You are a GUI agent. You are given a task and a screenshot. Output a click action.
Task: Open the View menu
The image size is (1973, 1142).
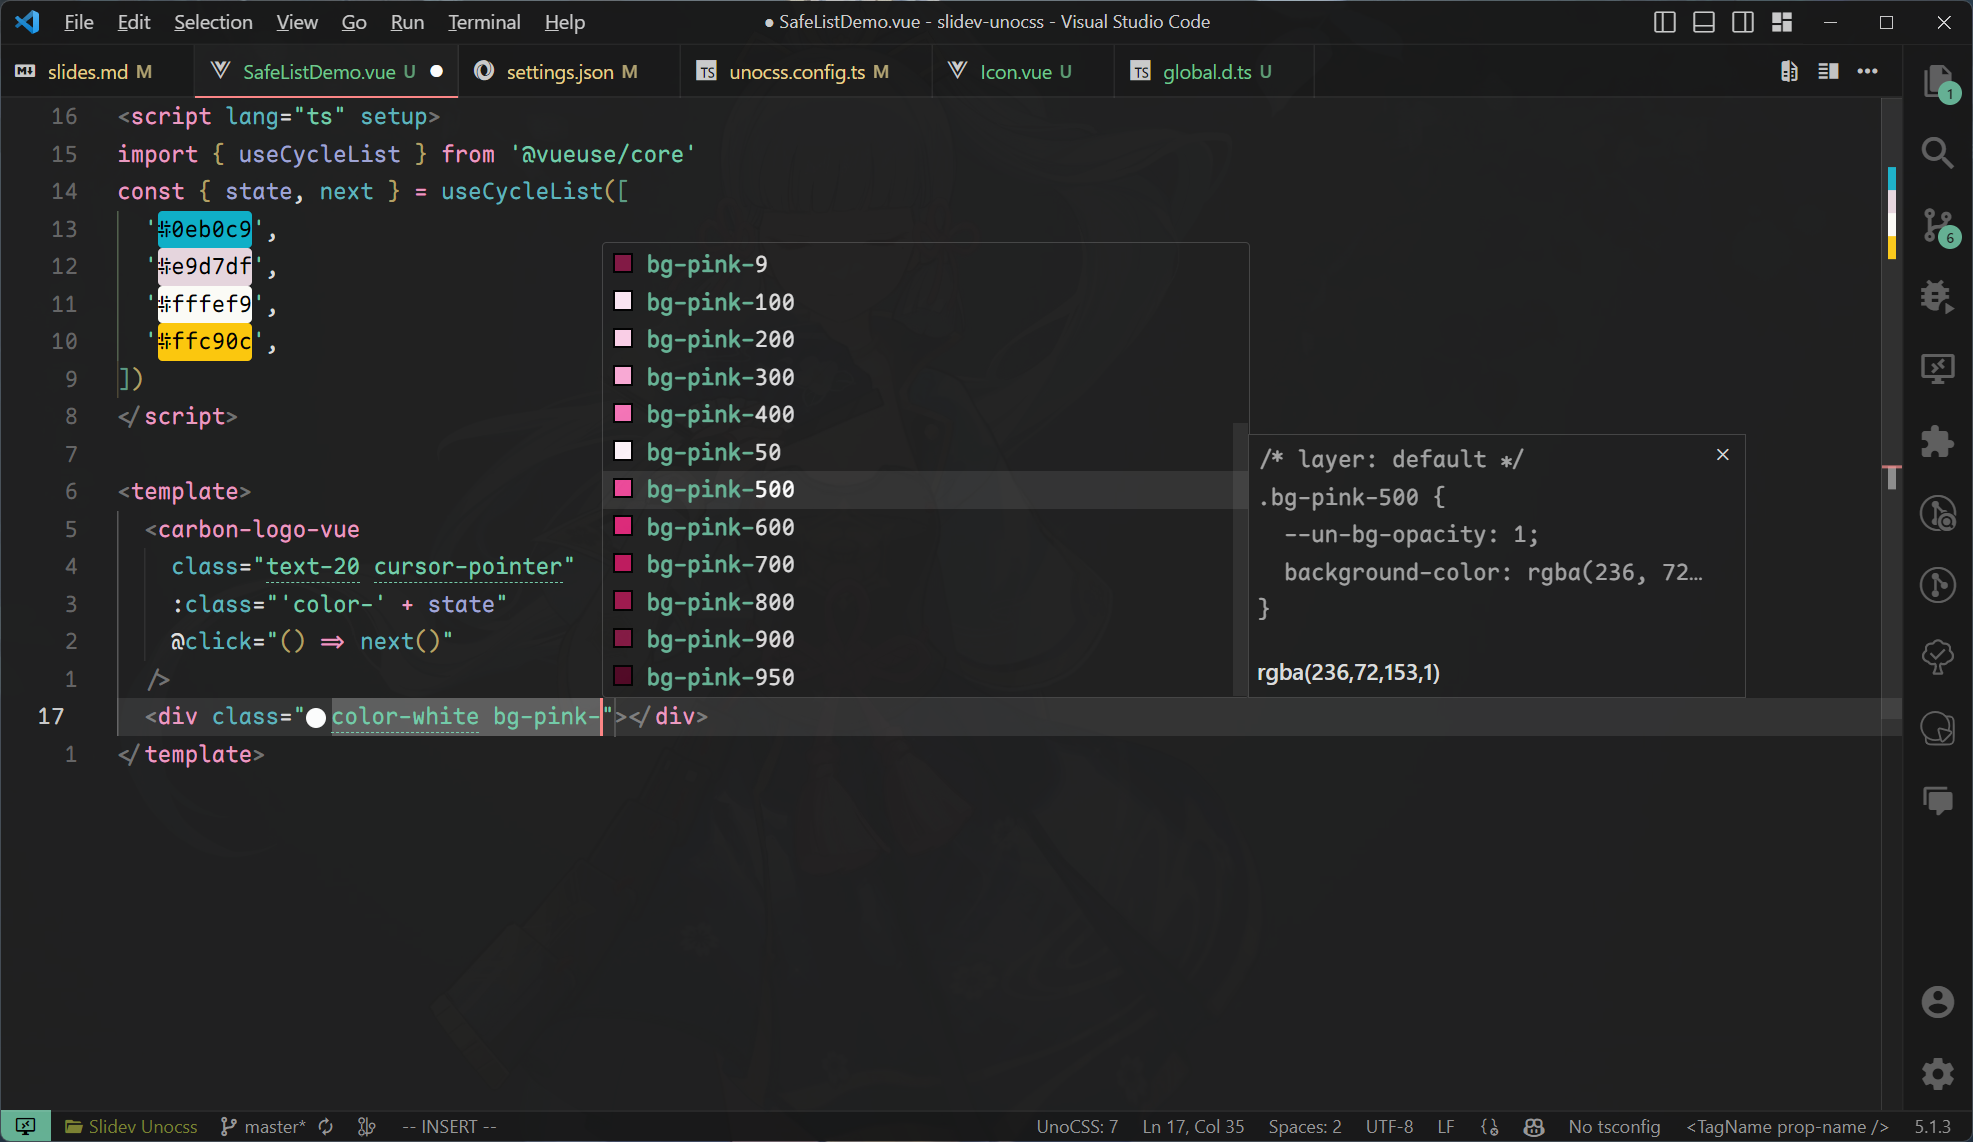[297, 22]
